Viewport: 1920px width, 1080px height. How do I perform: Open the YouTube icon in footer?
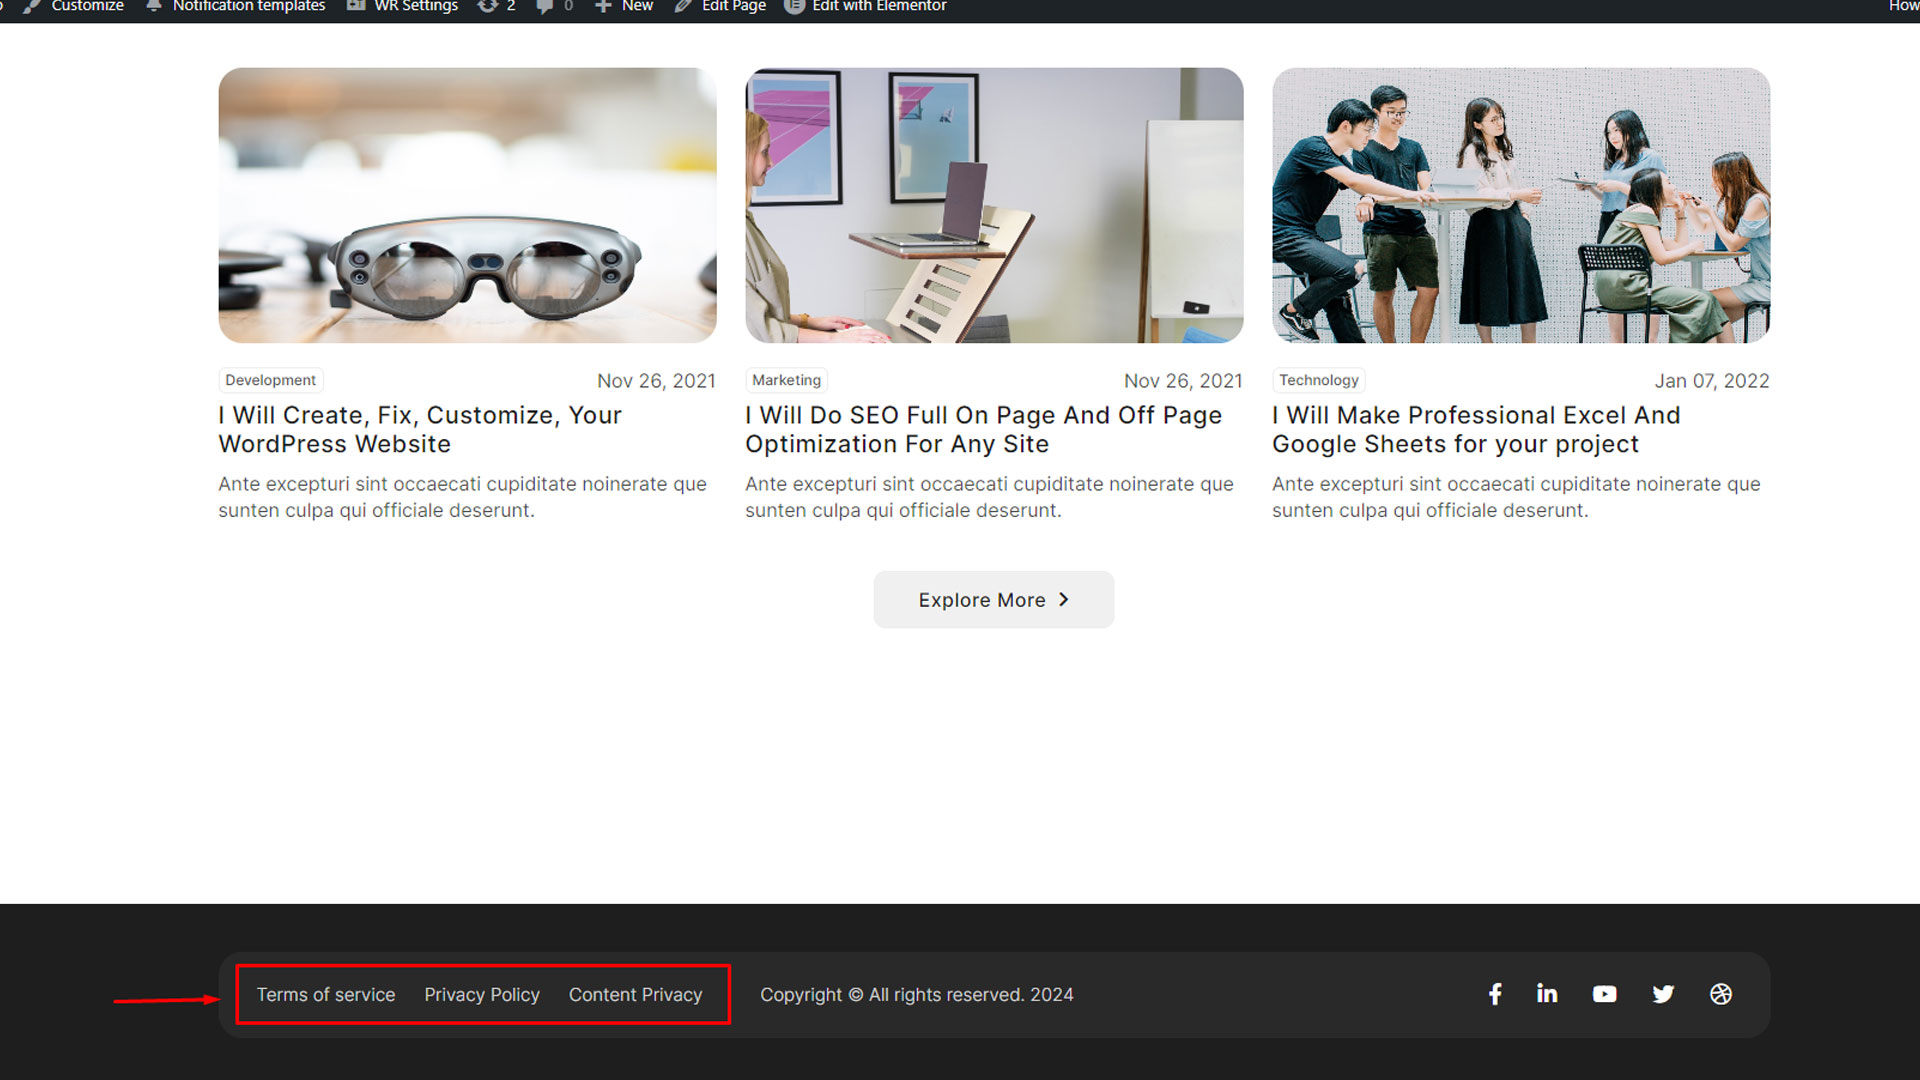click(x=1604, y=994)
